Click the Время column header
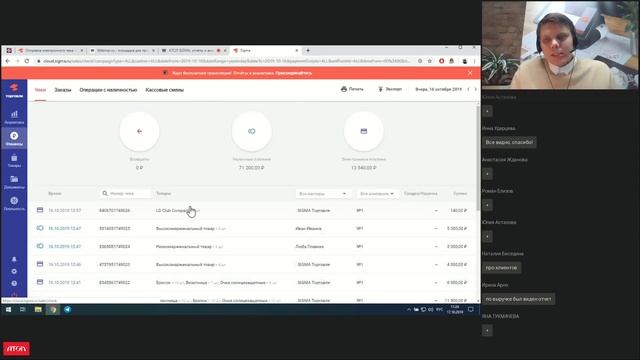Viewport: 640px width, 360px height. pyautogui.click(x=55, y=193)
